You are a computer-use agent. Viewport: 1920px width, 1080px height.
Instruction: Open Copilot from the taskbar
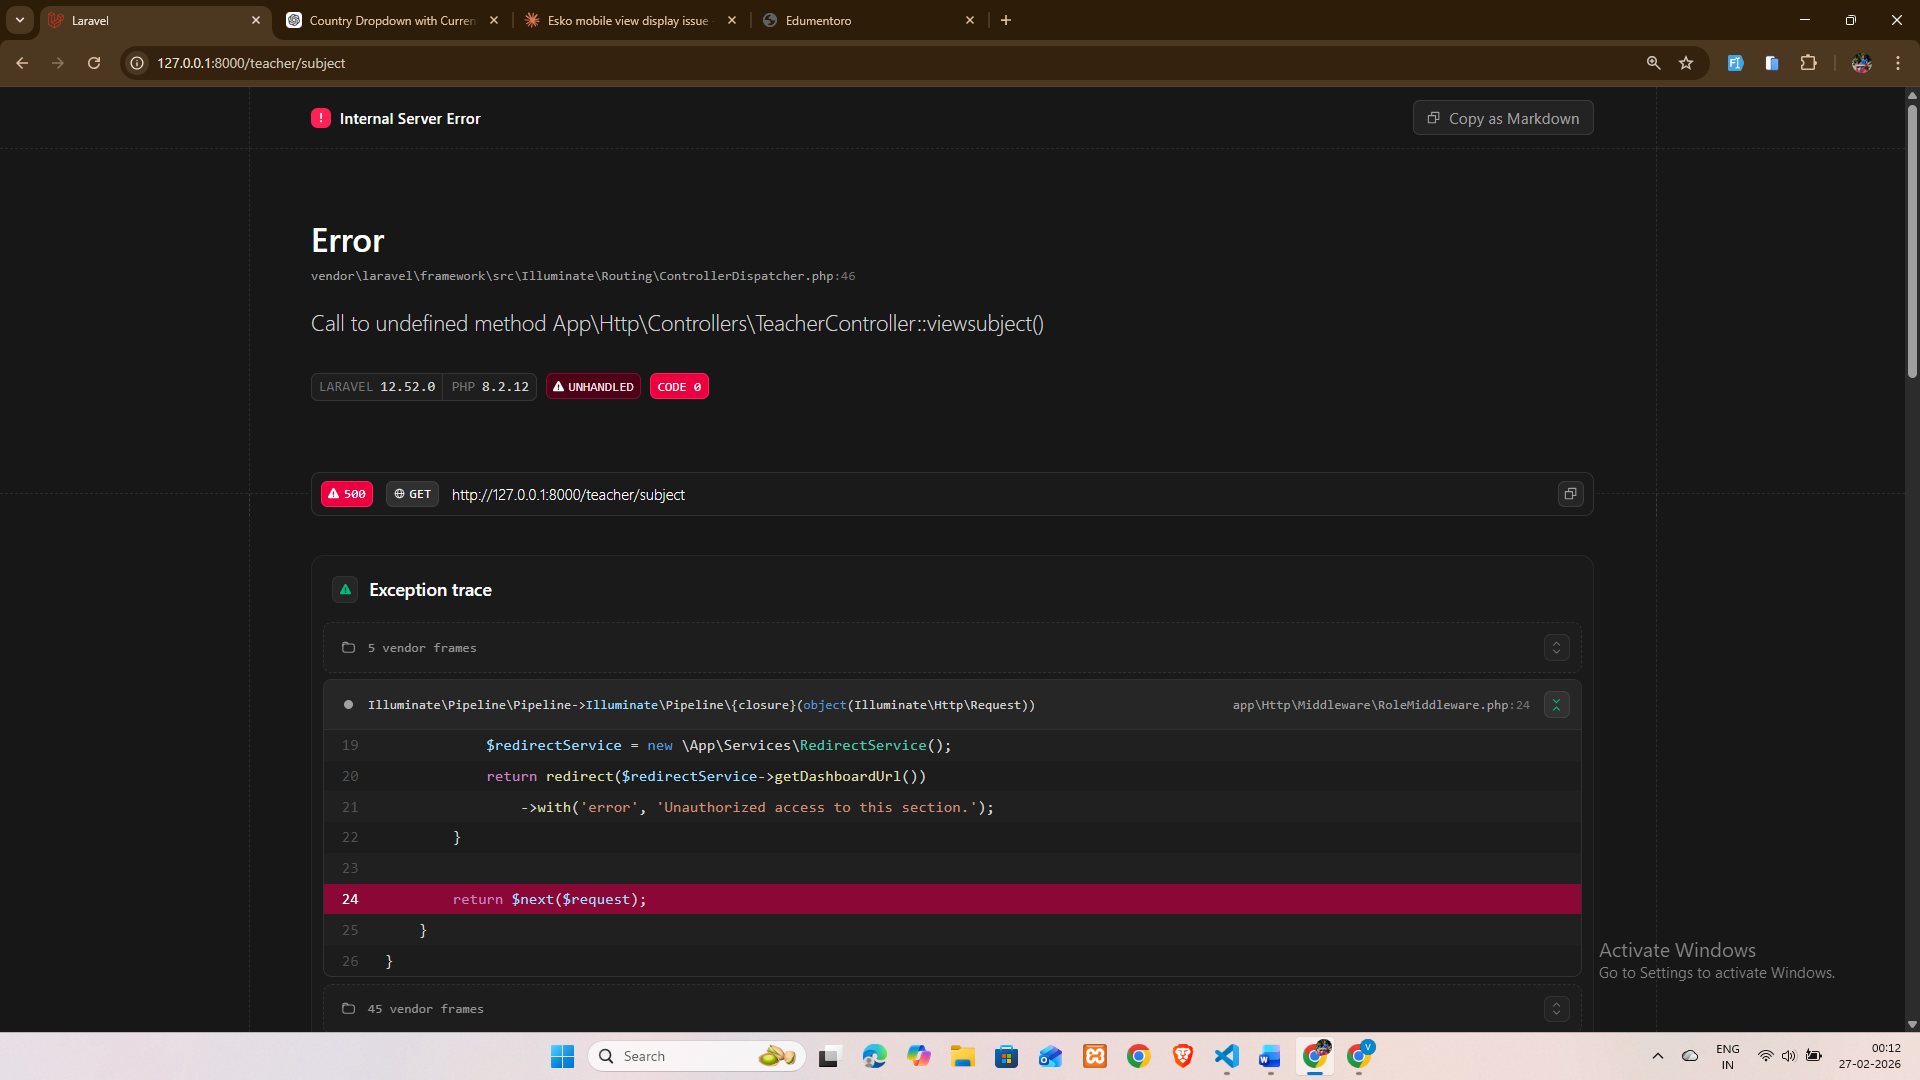(x=919, y=1056)
